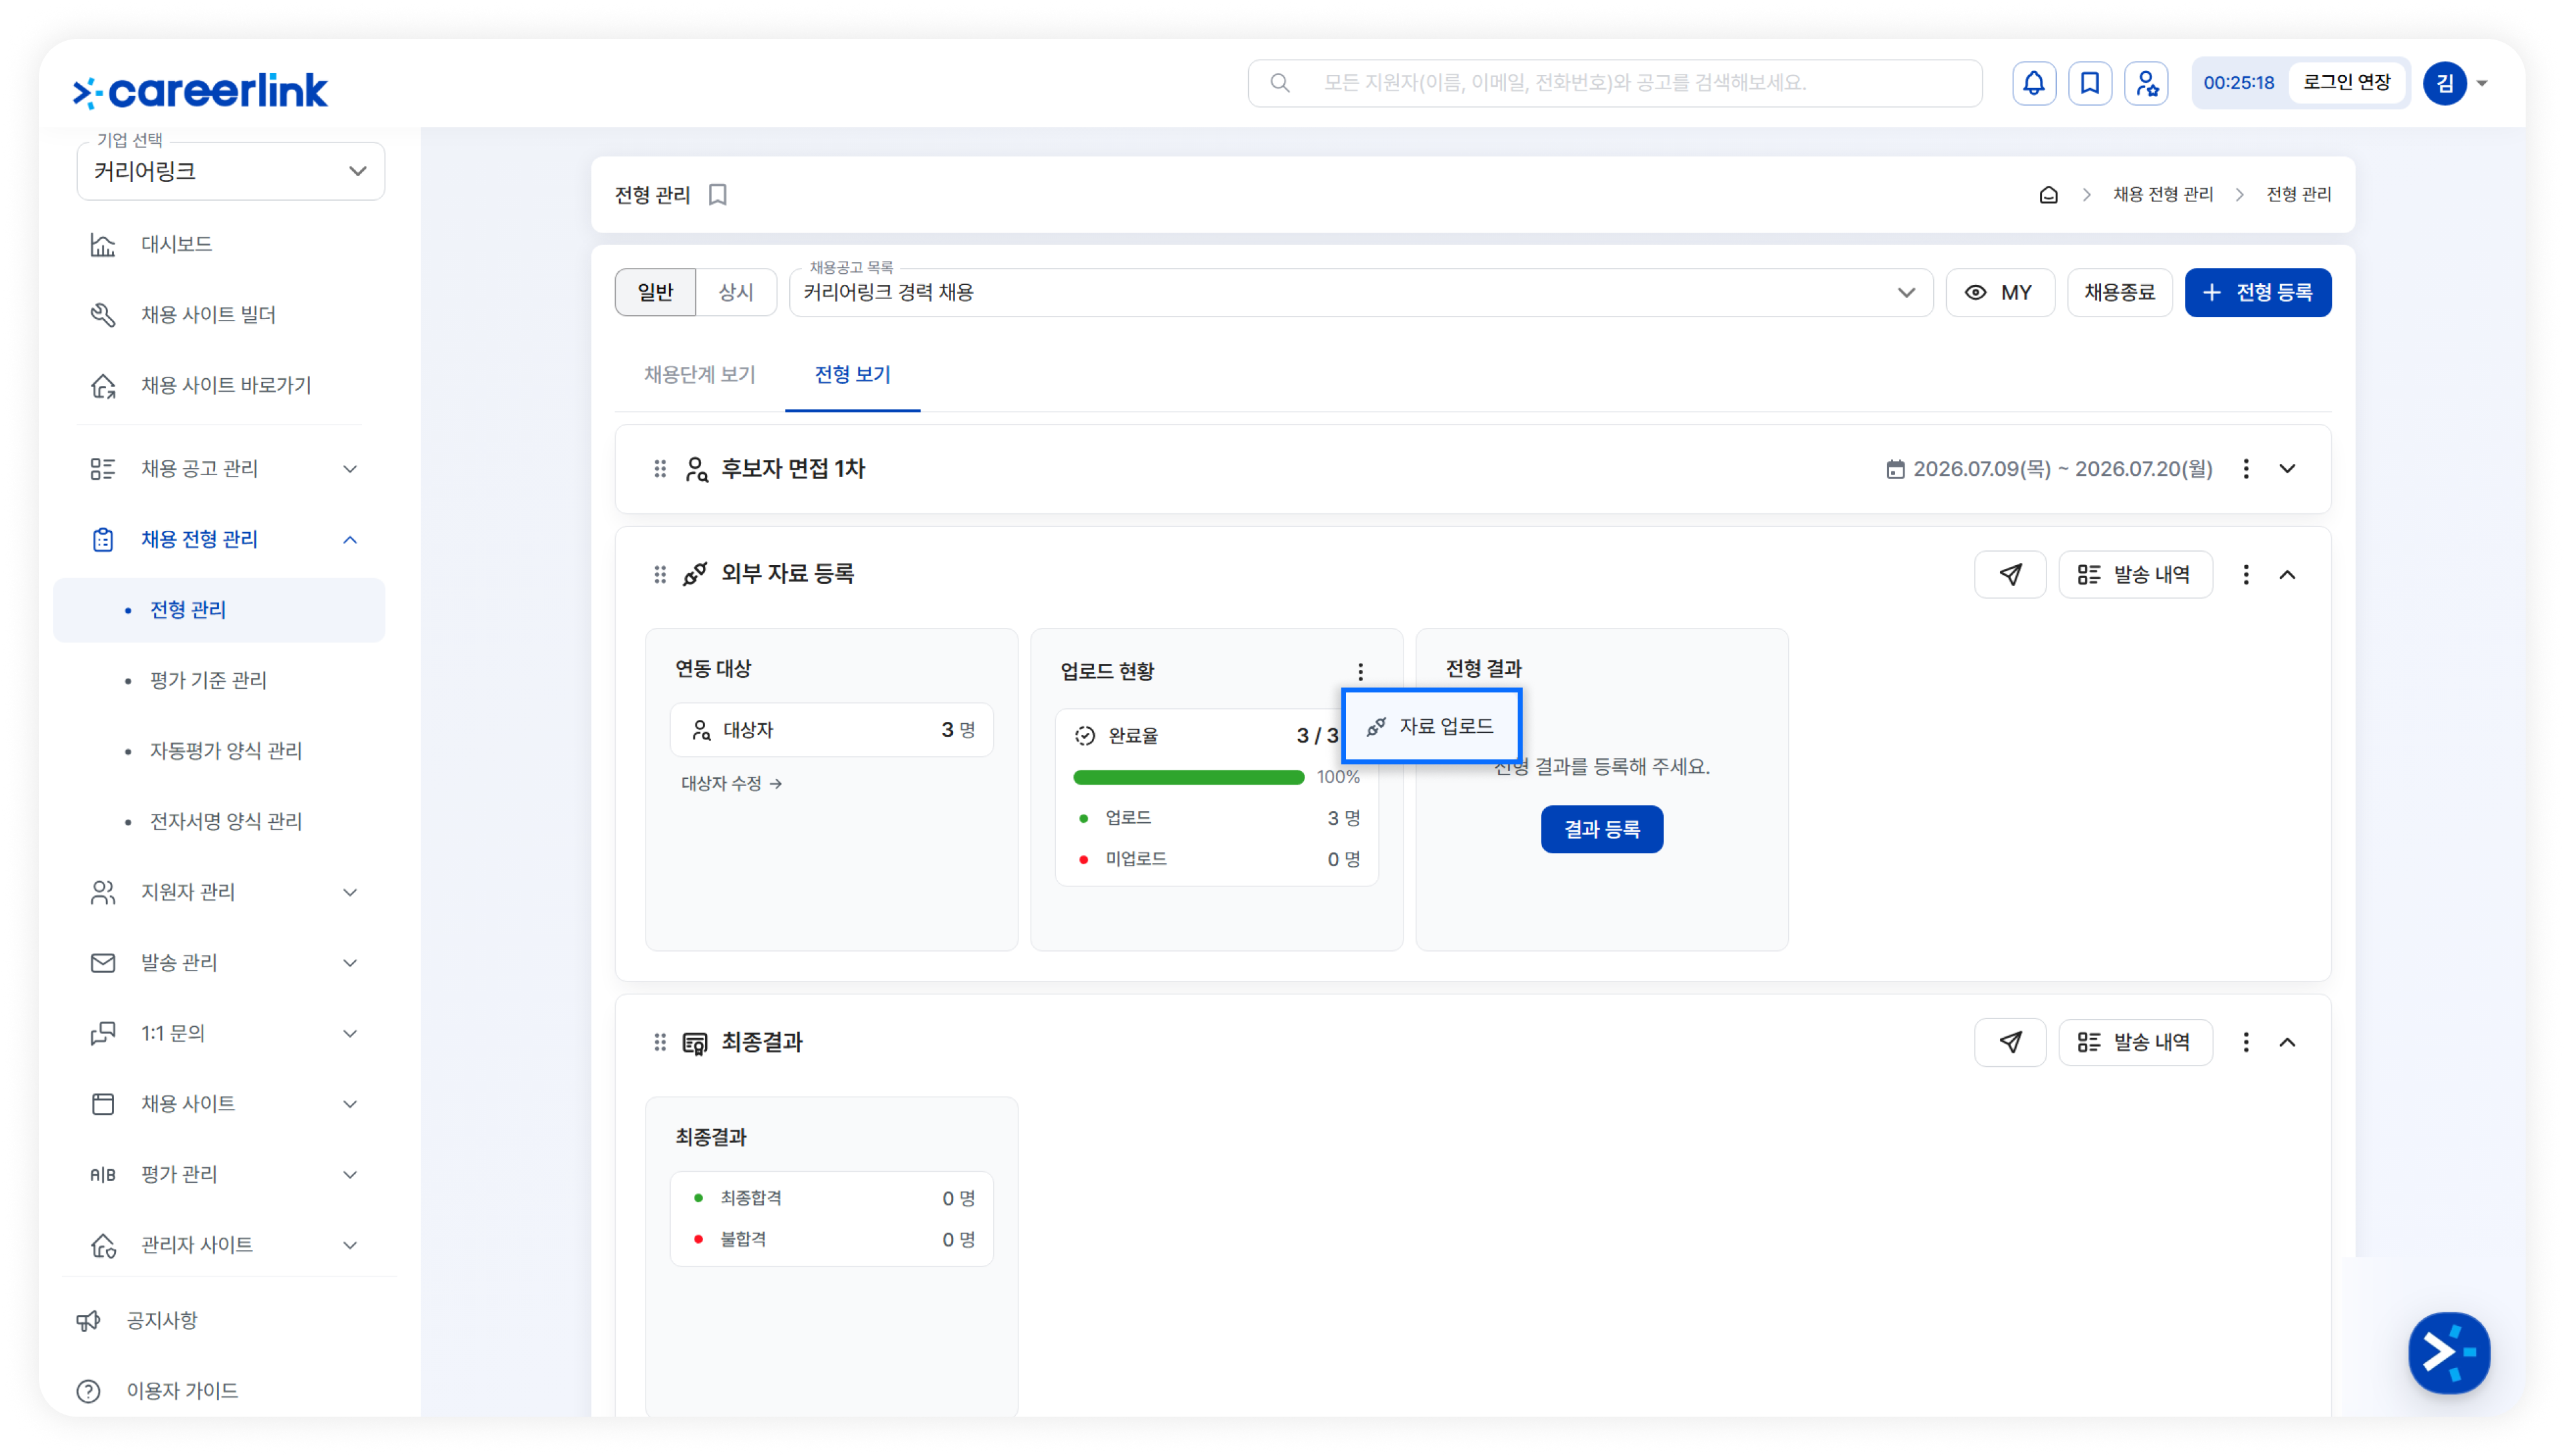Click the send icon for 최종결과
This screenshot has height=1456, width=2565.
pyautogui.click(x=2010, y=1042)
